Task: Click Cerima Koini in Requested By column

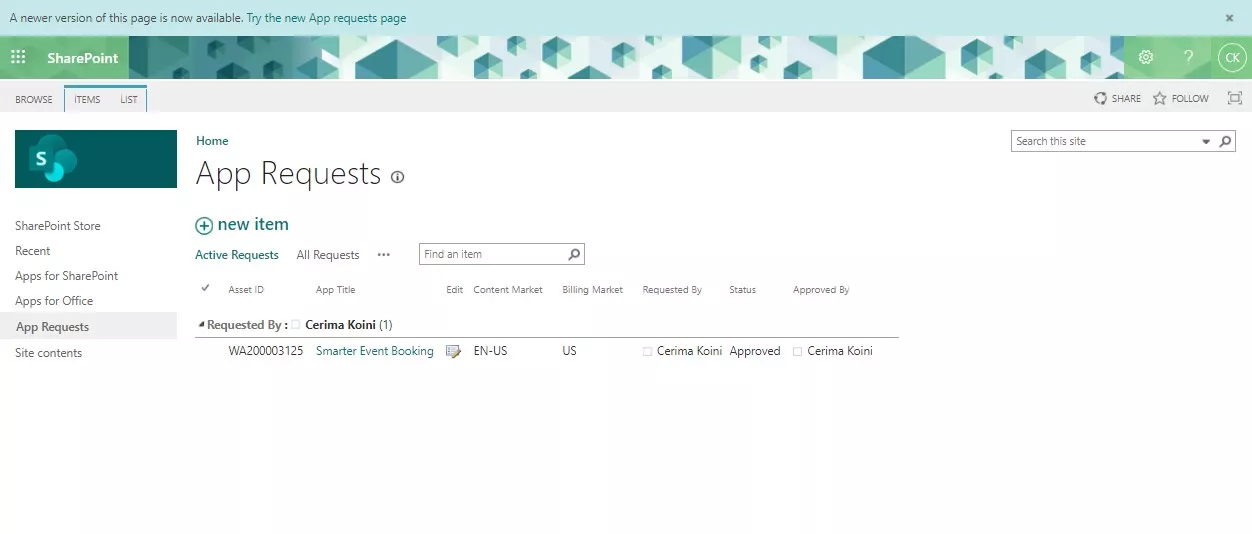Action: click(689, 351)
